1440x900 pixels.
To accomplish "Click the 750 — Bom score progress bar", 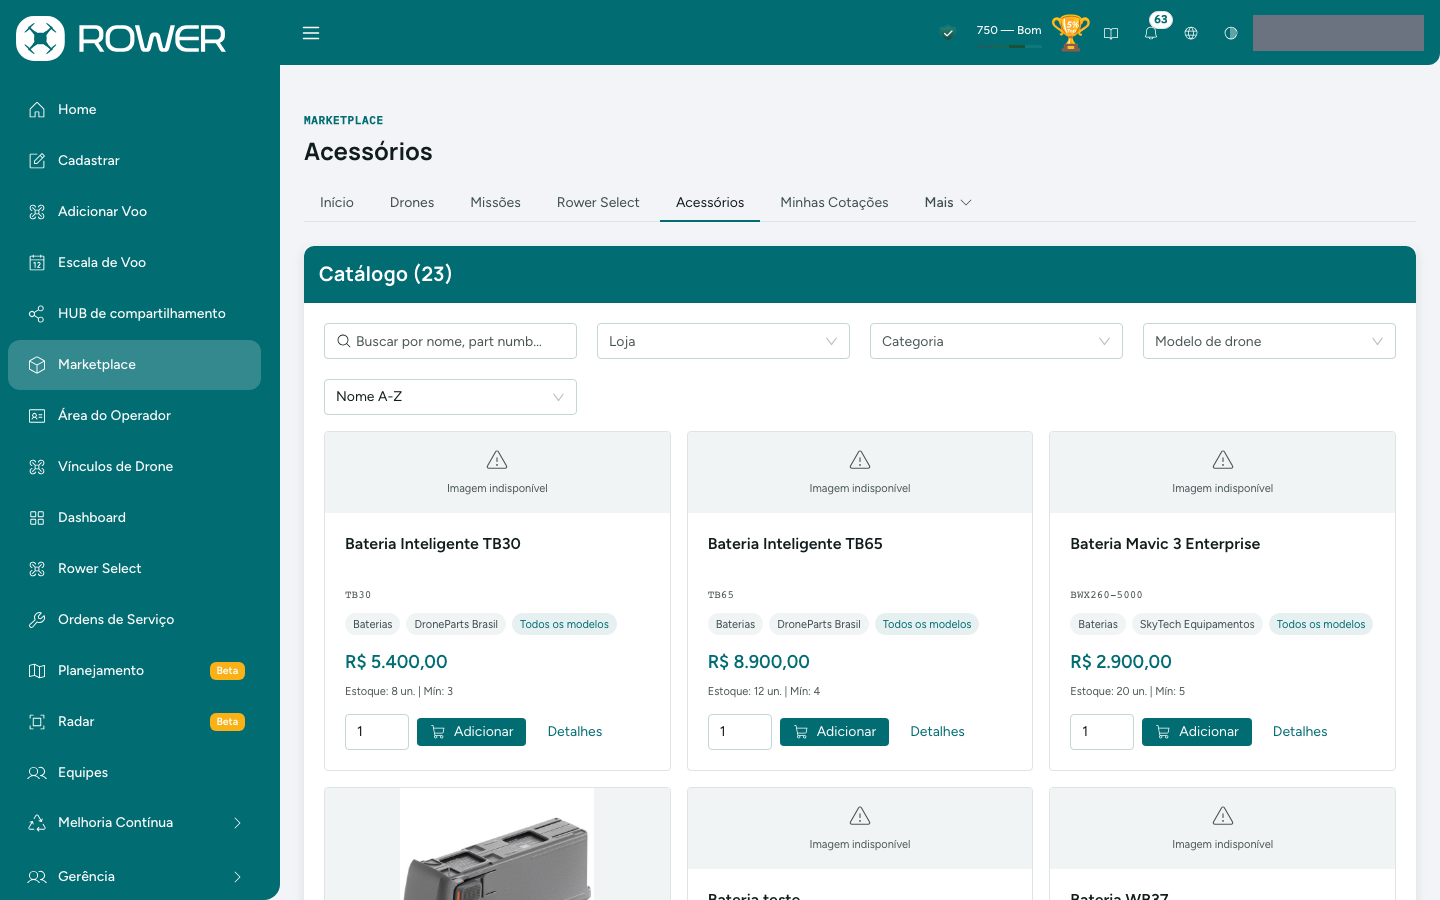I will (x=1009, y=46).
